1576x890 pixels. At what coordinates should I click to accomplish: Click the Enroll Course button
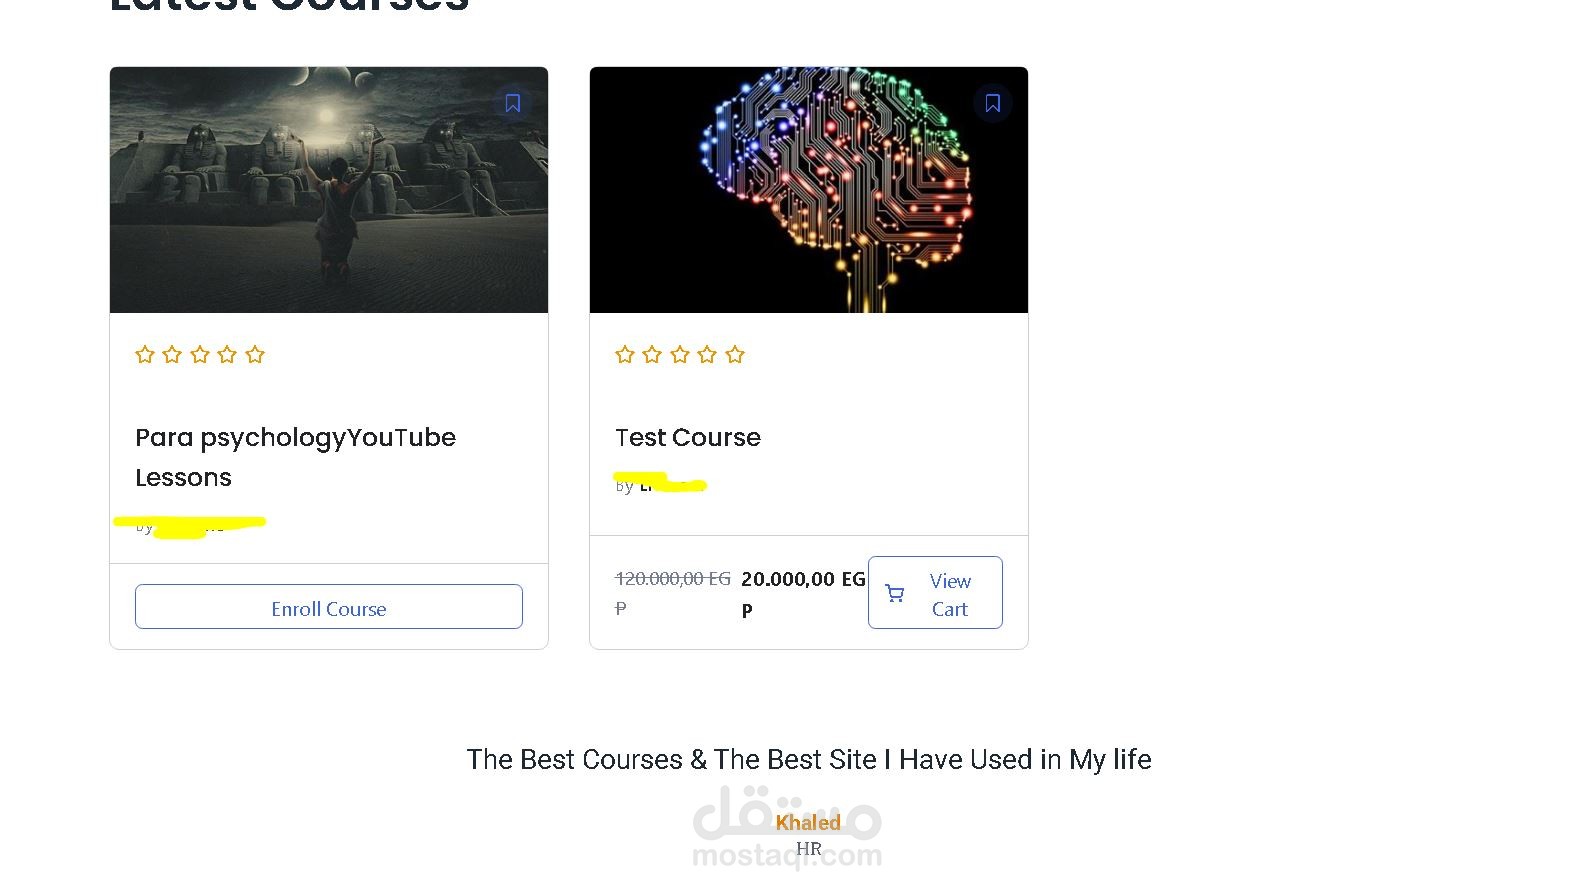(329, 607)
